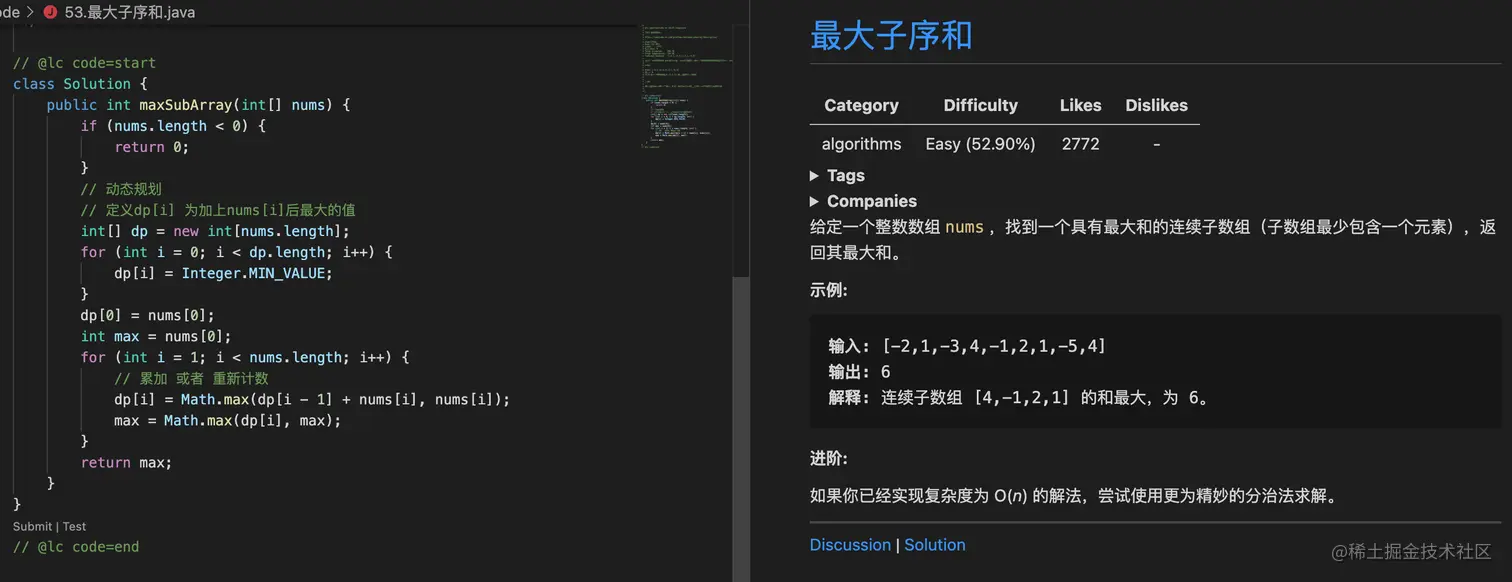Click the Likes column header
The image size is (1512, 582).
(1080, 105)
